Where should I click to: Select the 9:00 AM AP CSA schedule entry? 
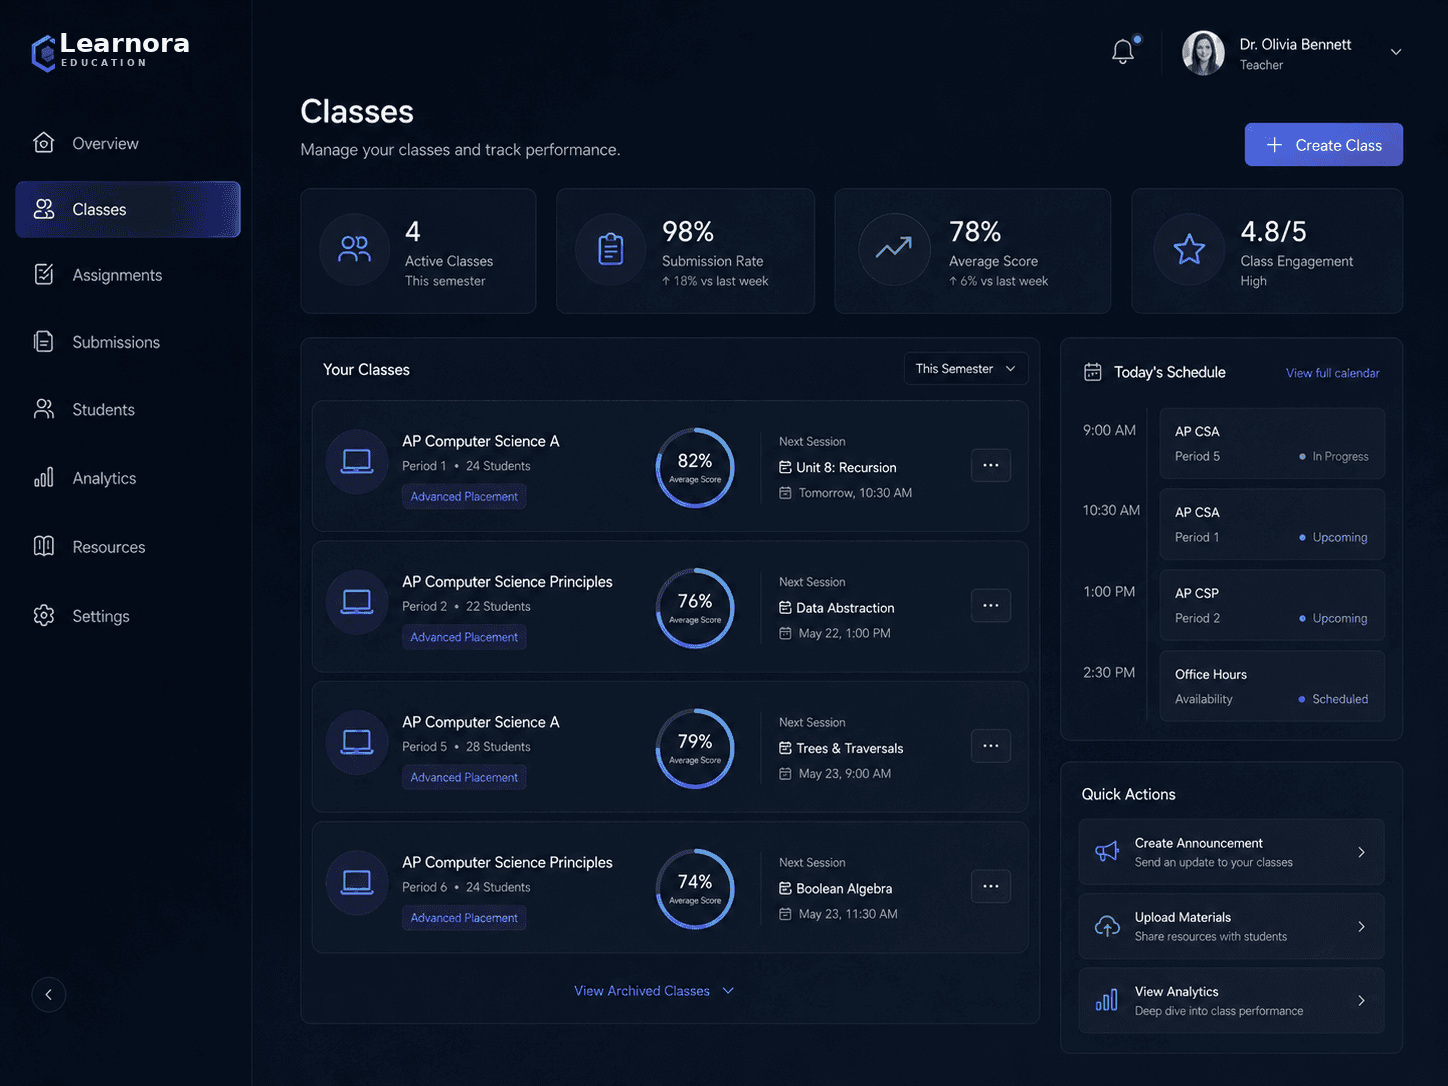point(1272,443)
